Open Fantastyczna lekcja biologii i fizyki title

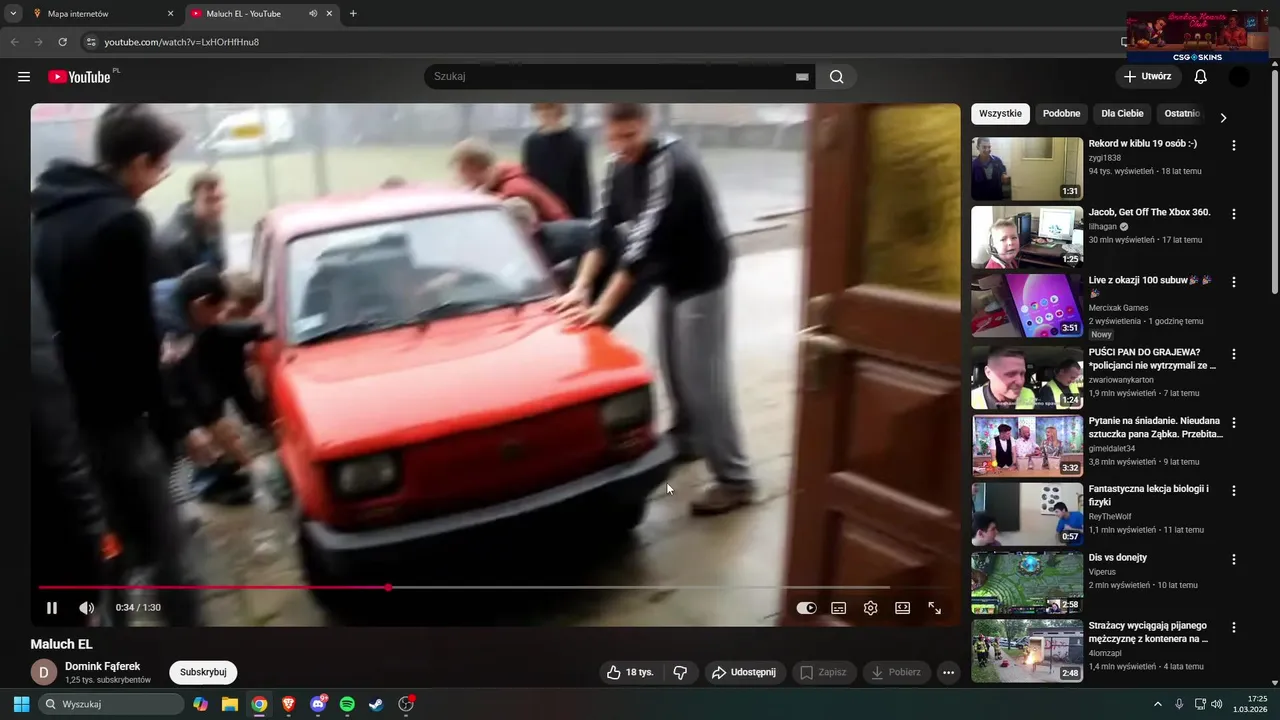click(1149, 495)
